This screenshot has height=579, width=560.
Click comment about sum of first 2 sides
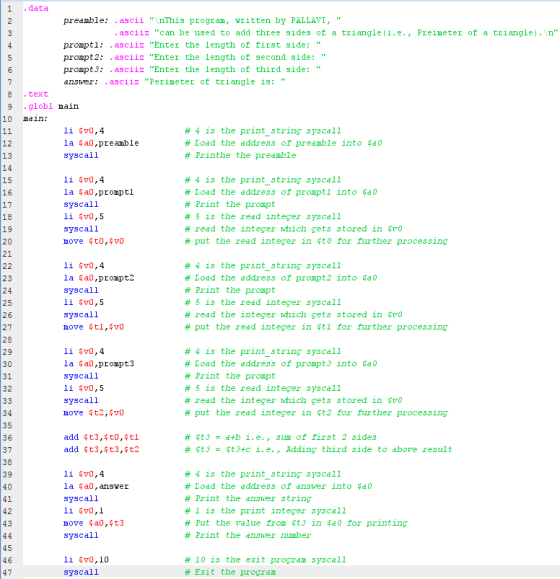pyautogui.click(x=281, y=438)
